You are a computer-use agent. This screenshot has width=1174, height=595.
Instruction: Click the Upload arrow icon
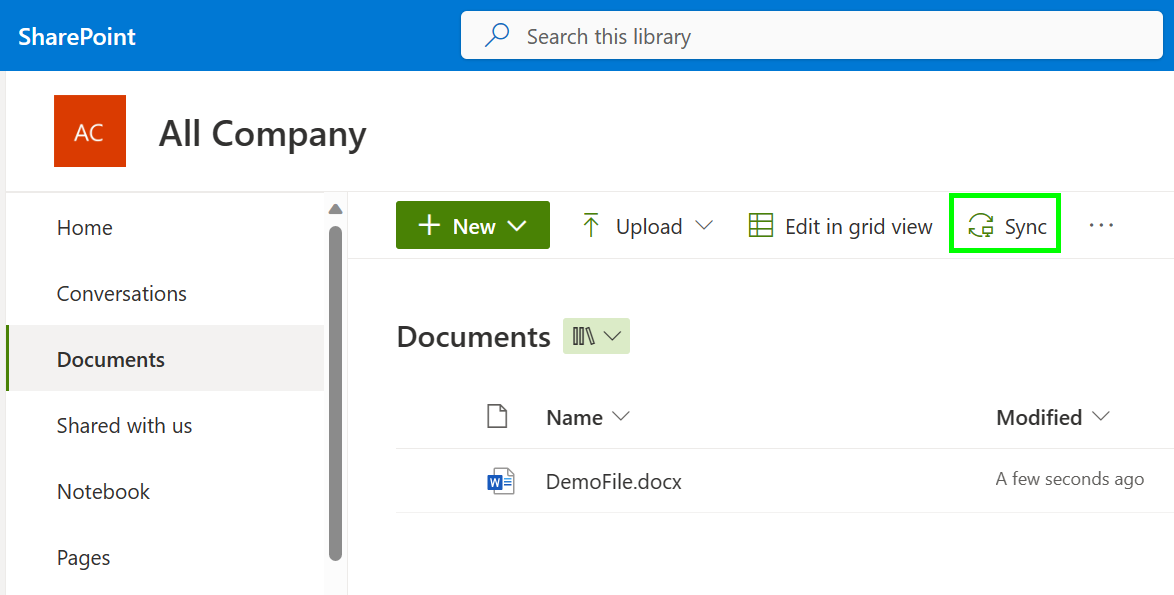591,226
